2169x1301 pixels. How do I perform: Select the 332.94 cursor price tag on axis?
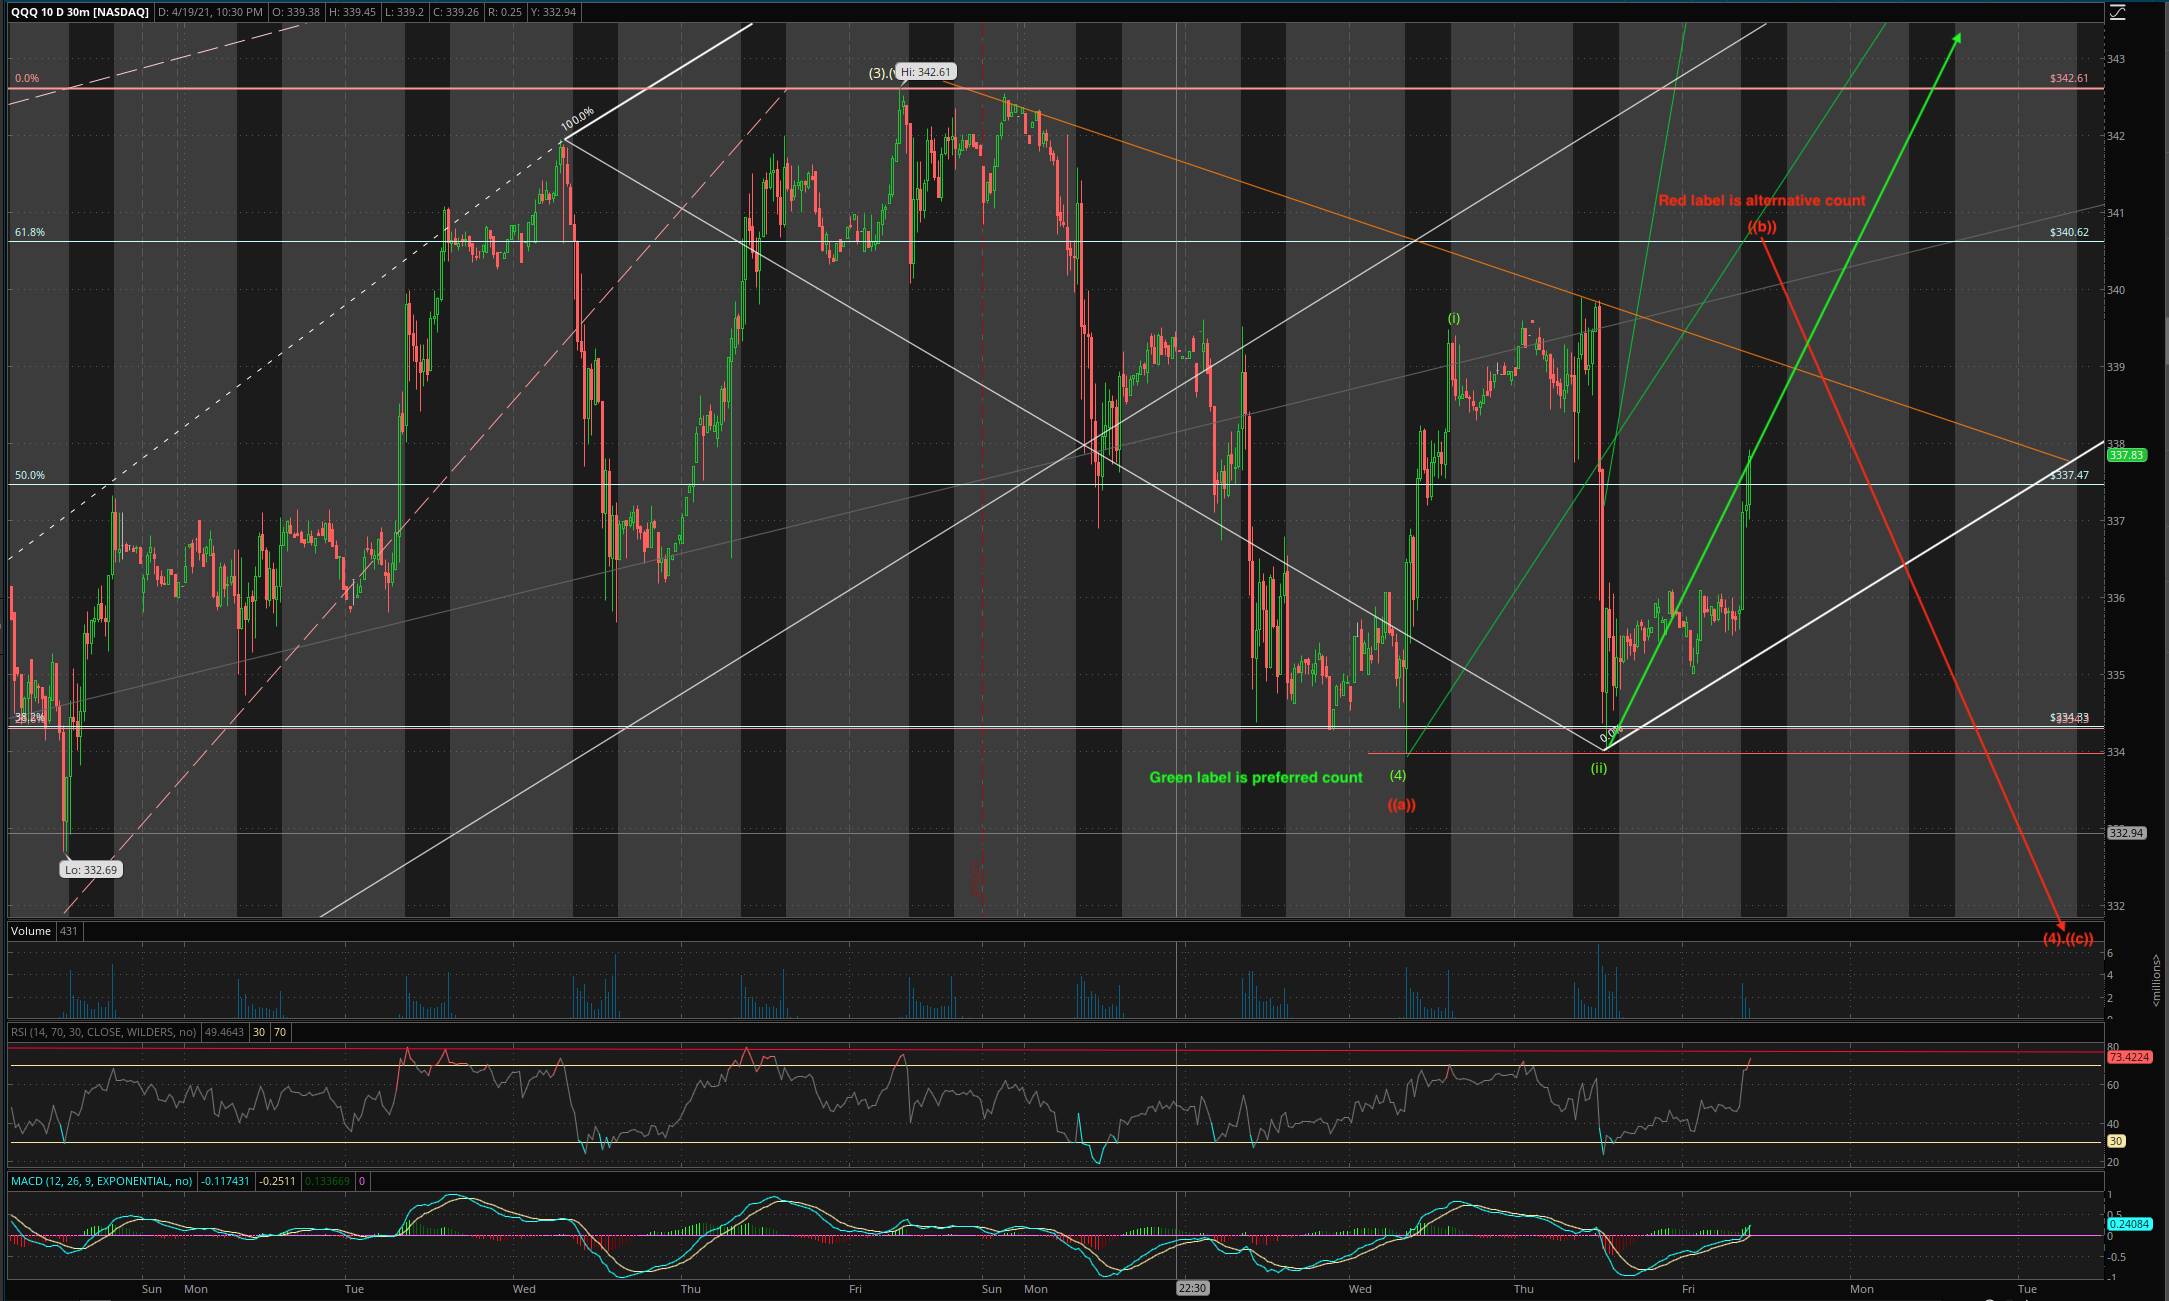[x=2126, y=833]
